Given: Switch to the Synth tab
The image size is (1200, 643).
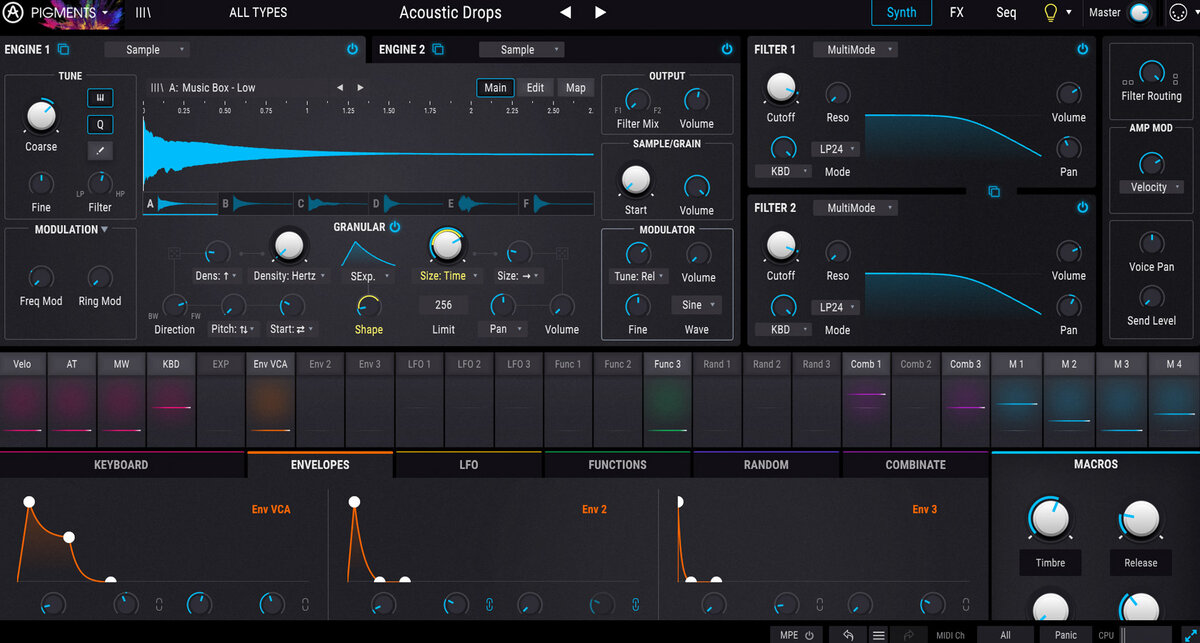Looking at the screenshot, I should click(x=901, y=13).
